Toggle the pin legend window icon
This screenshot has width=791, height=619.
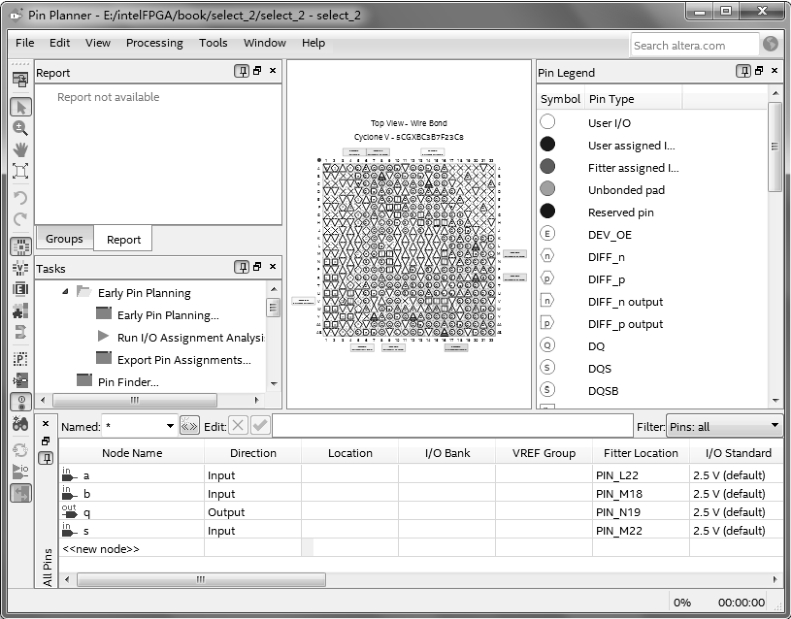pyautogui.click(x=21, y=402)
